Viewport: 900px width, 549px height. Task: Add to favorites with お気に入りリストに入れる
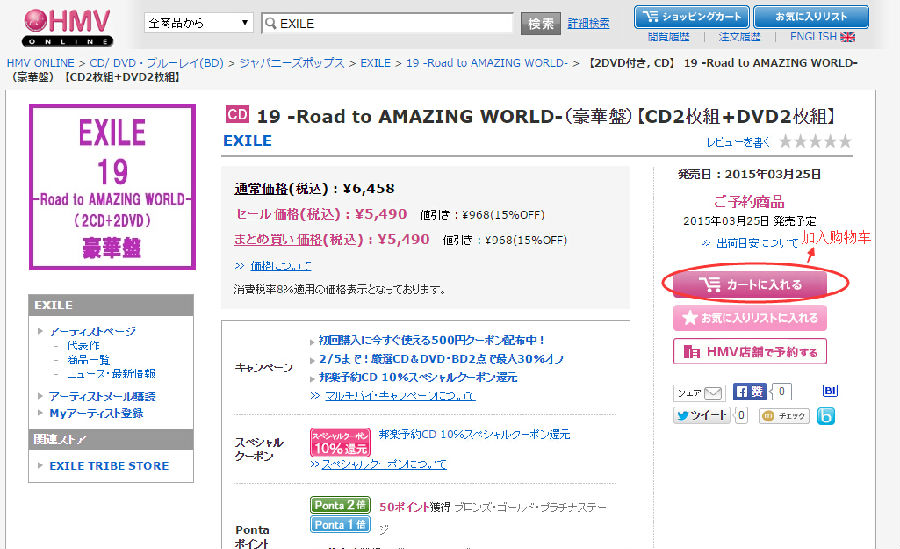coord(750,318)
